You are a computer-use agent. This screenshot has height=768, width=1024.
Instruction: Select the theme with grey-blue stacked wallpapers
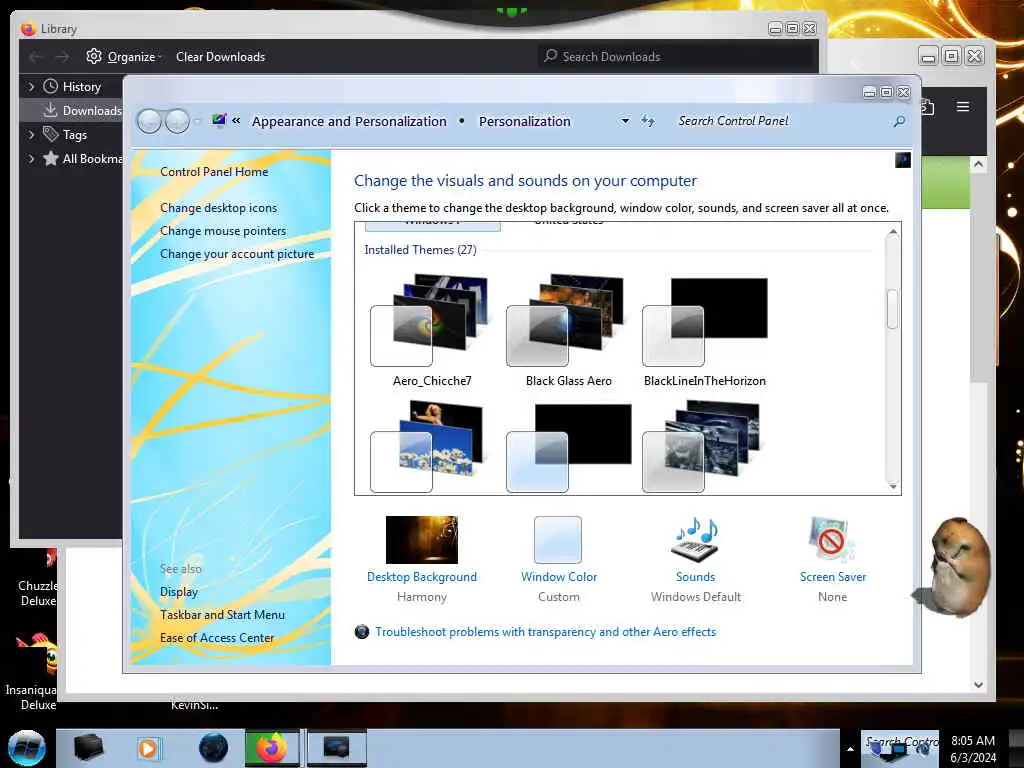click(x=705, y=447)
